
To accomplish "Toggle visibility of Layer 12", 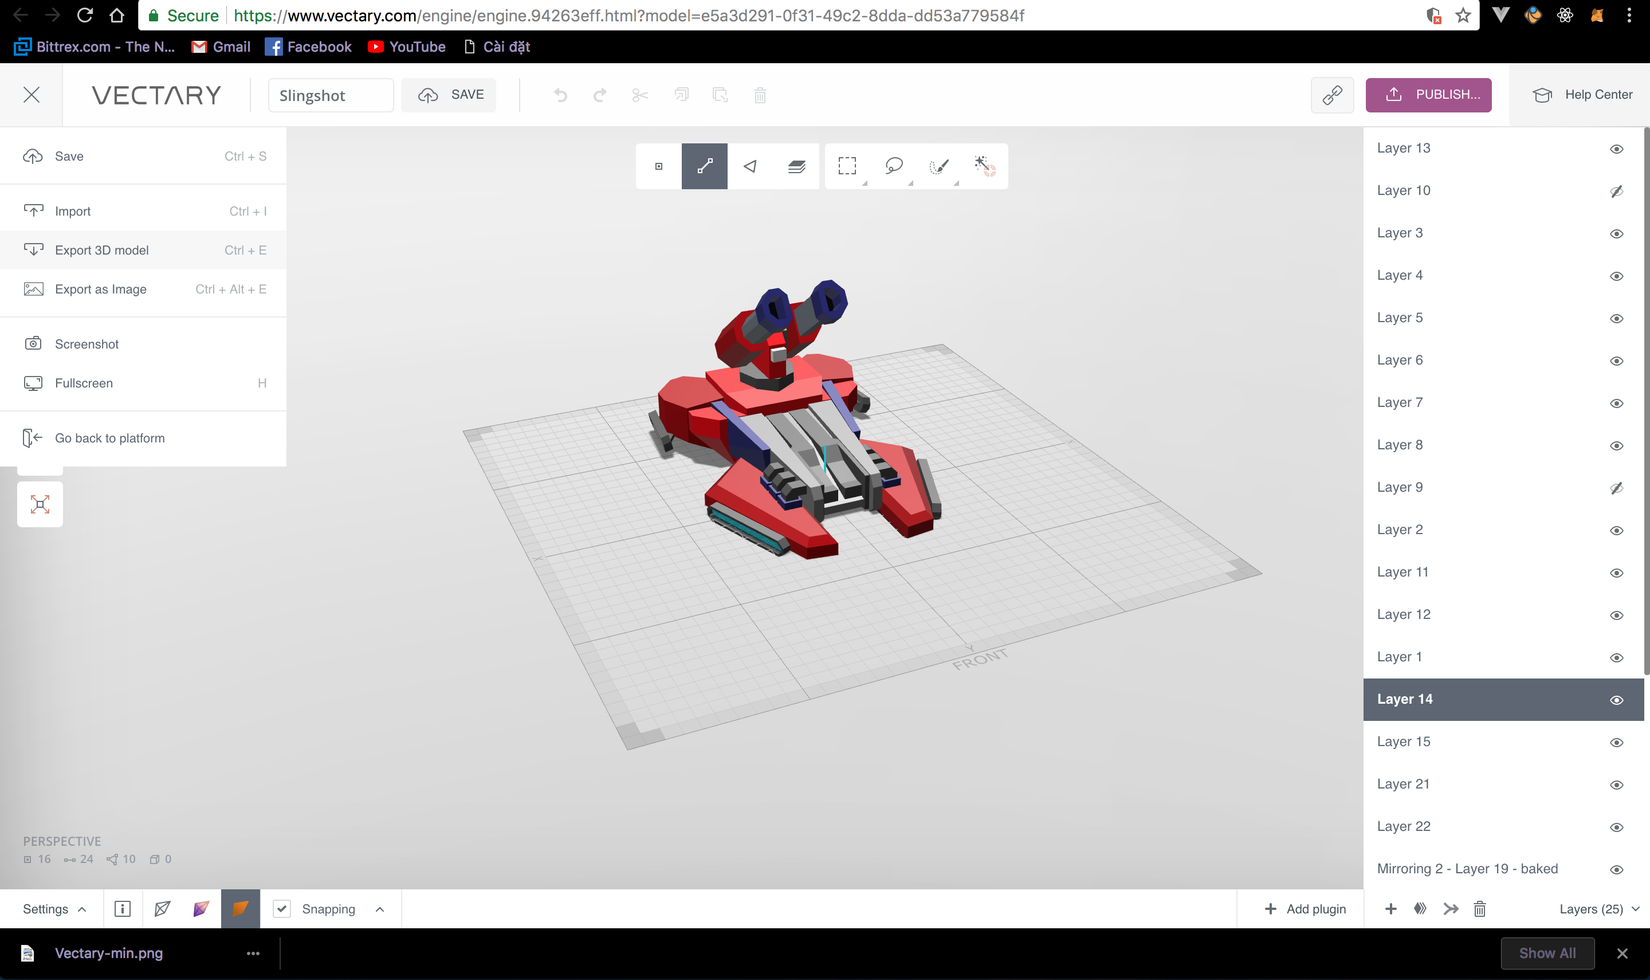I will point(1616,615).
